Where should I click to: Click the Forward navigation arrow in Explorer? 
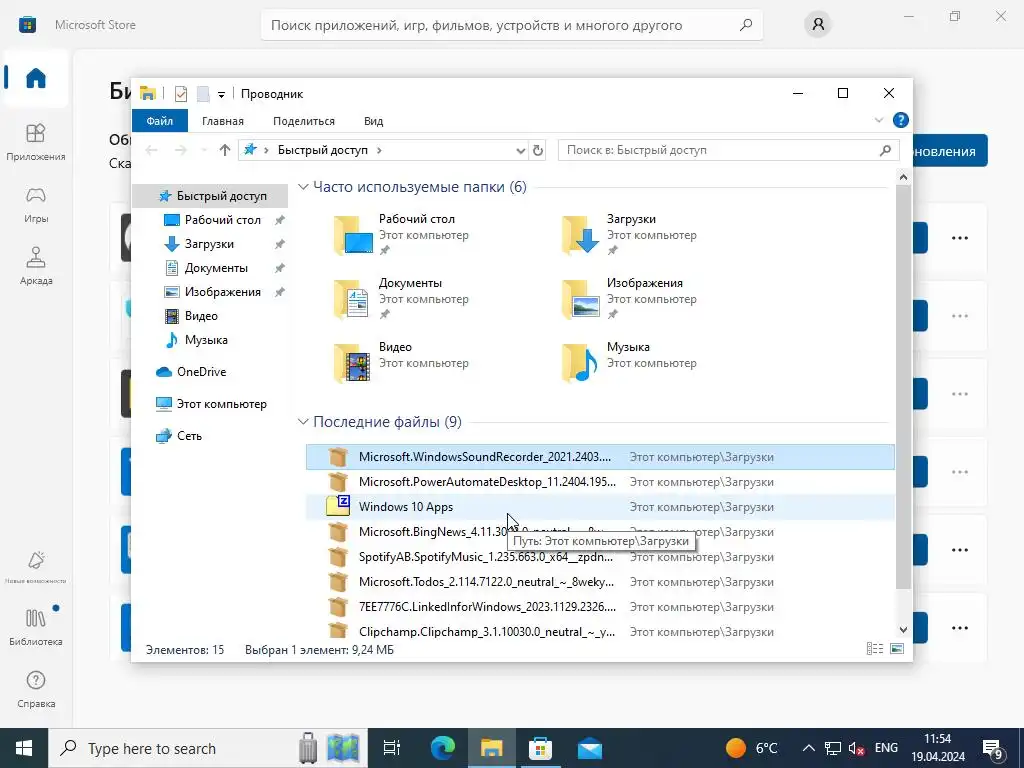point(180,150)
